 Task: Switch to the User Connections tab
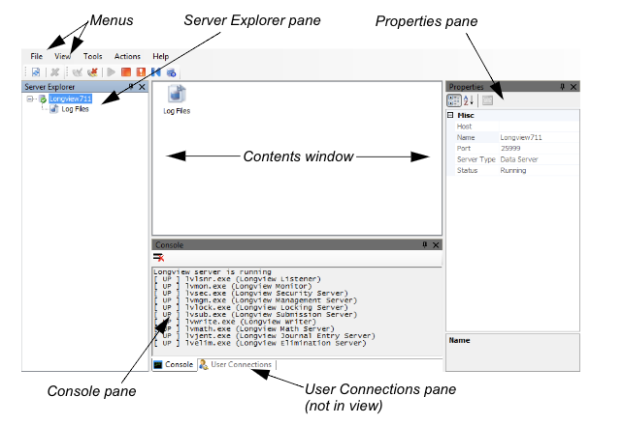[x=236, y=365]
